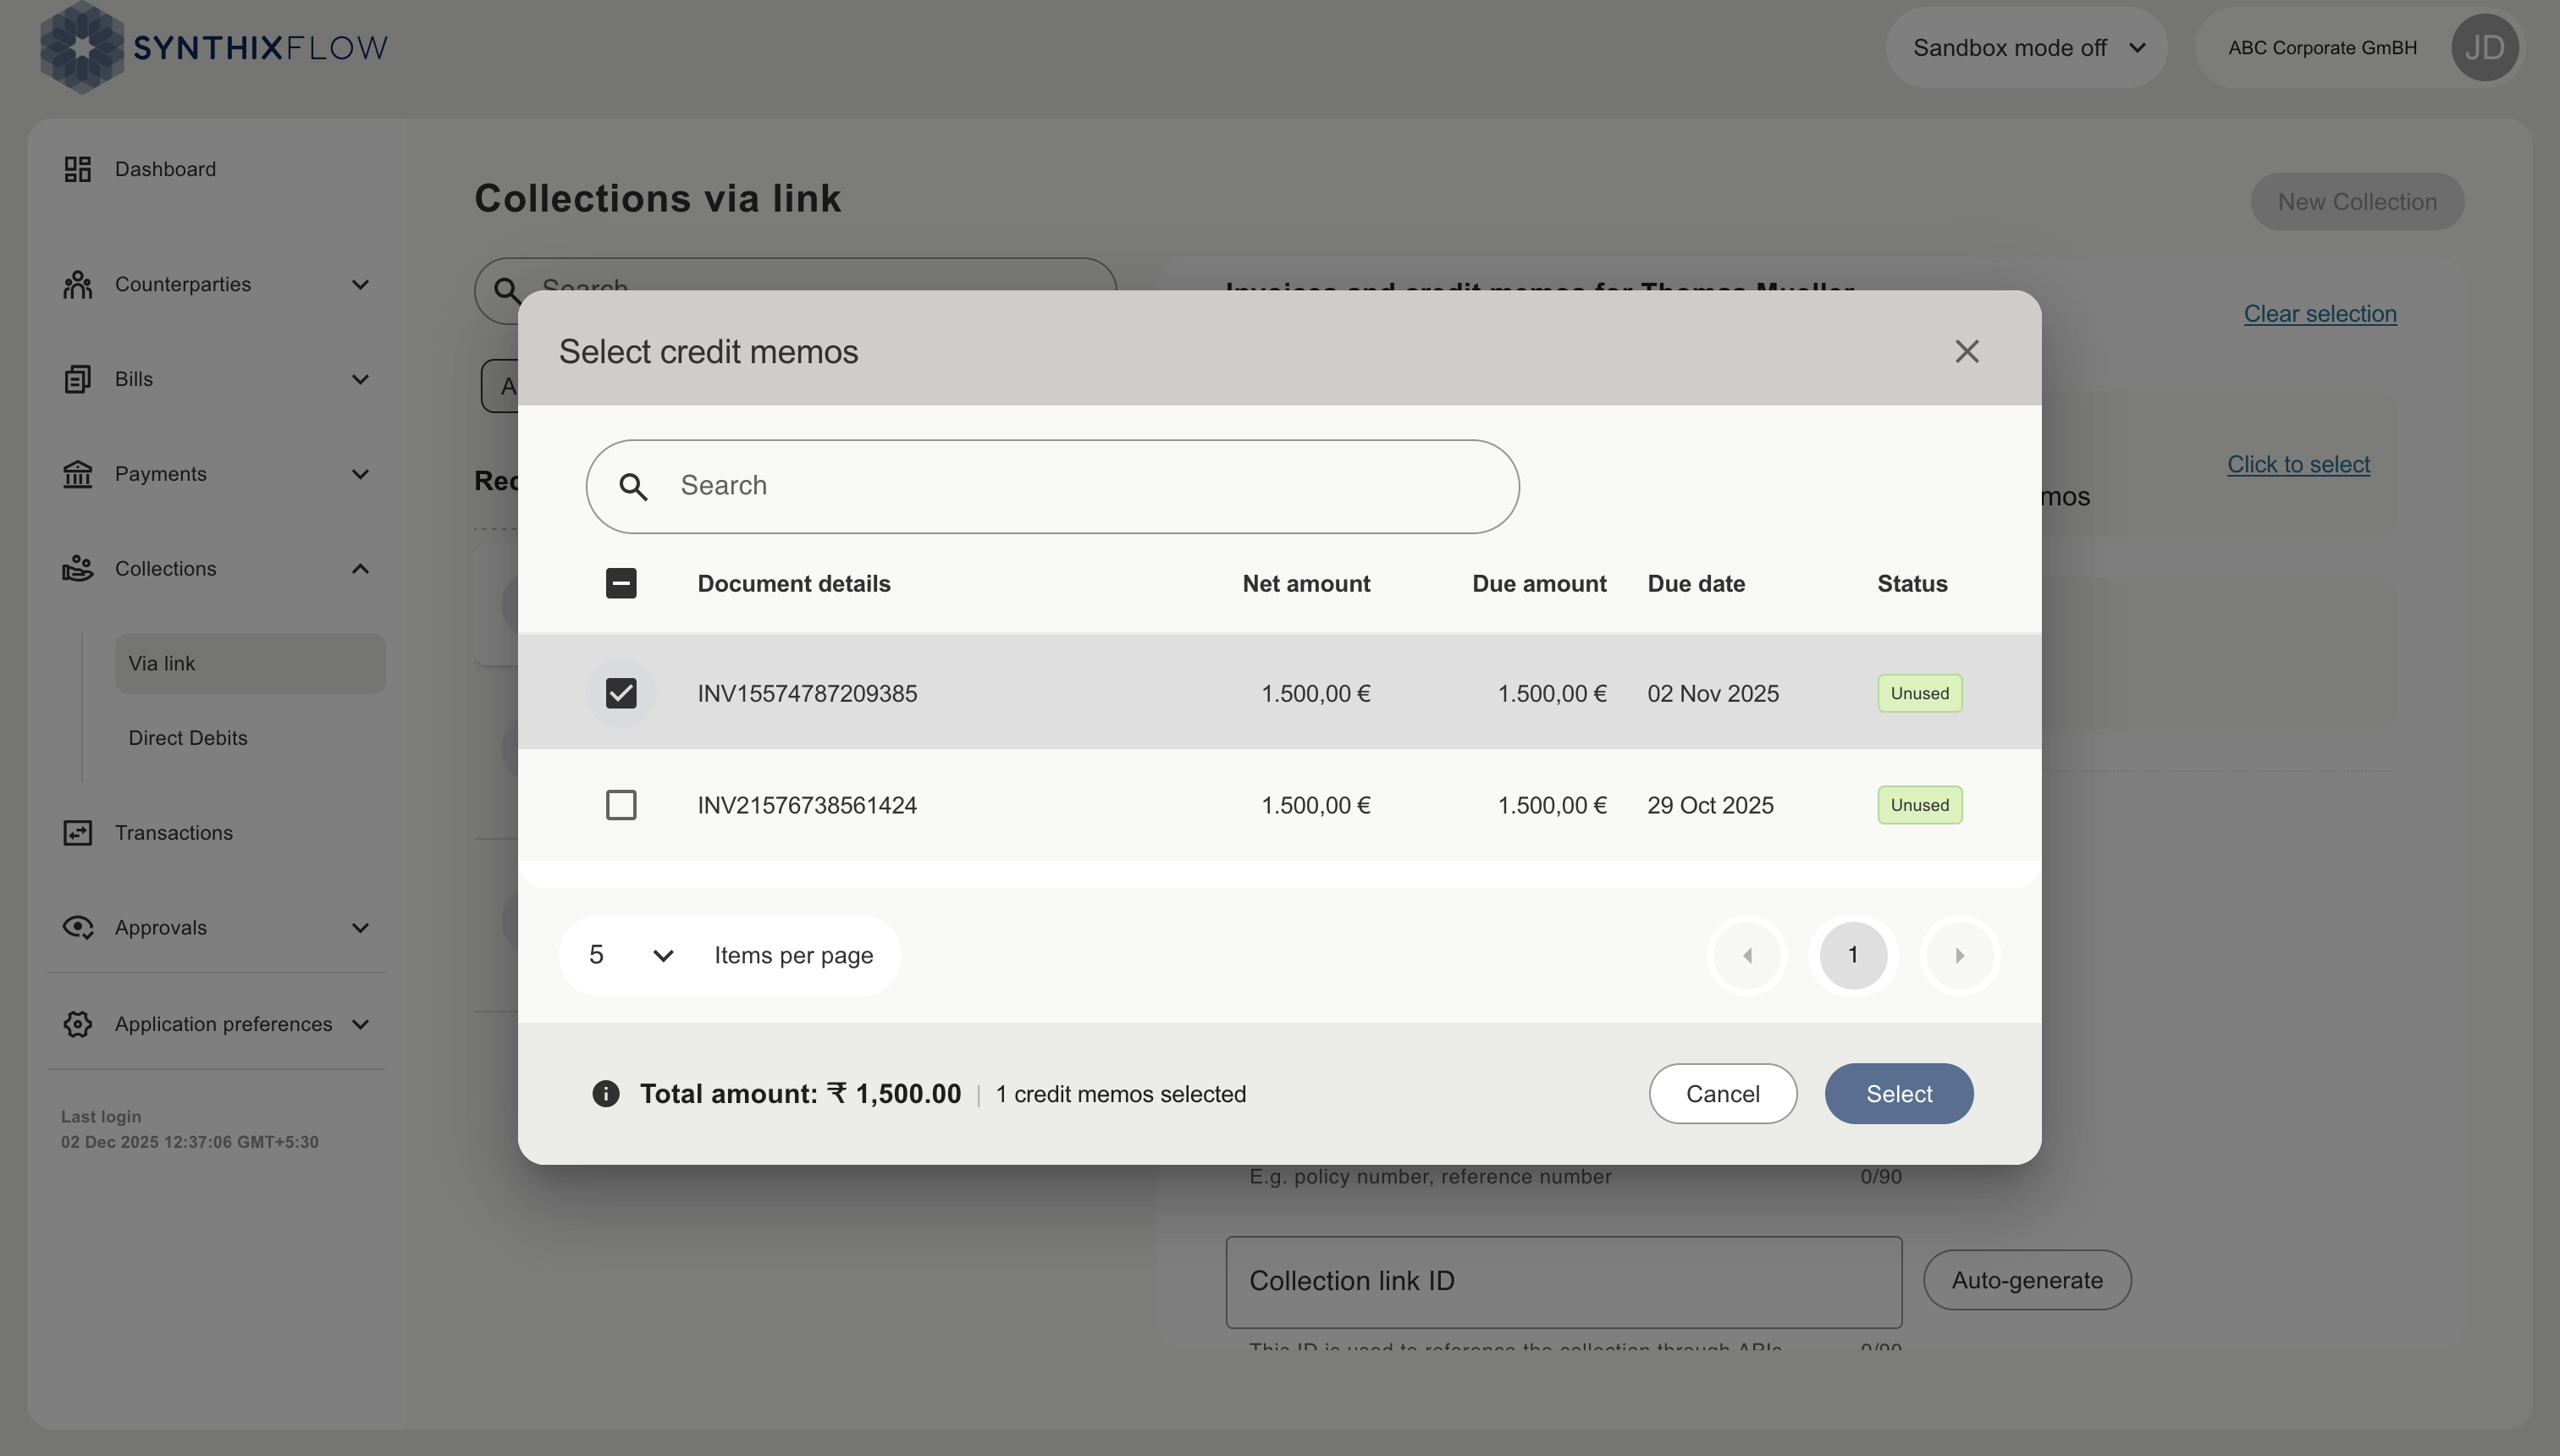This screenshot has width=2560, height=1456.
Task: Click the Transactions icon in sidebar
Action: pos(77,832)
